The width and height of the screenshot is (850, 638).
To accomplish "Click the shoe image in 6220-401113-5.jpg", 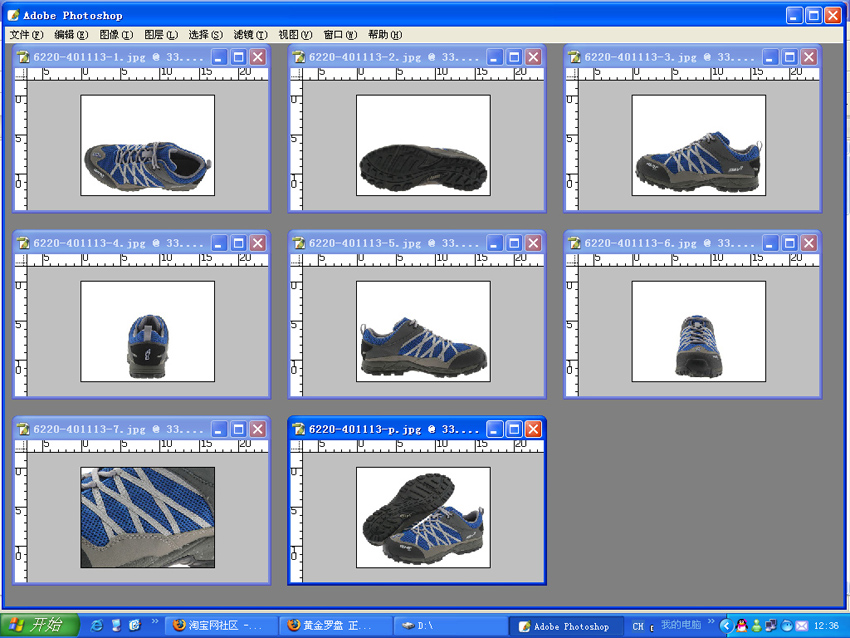I will [x=423, y=332].
